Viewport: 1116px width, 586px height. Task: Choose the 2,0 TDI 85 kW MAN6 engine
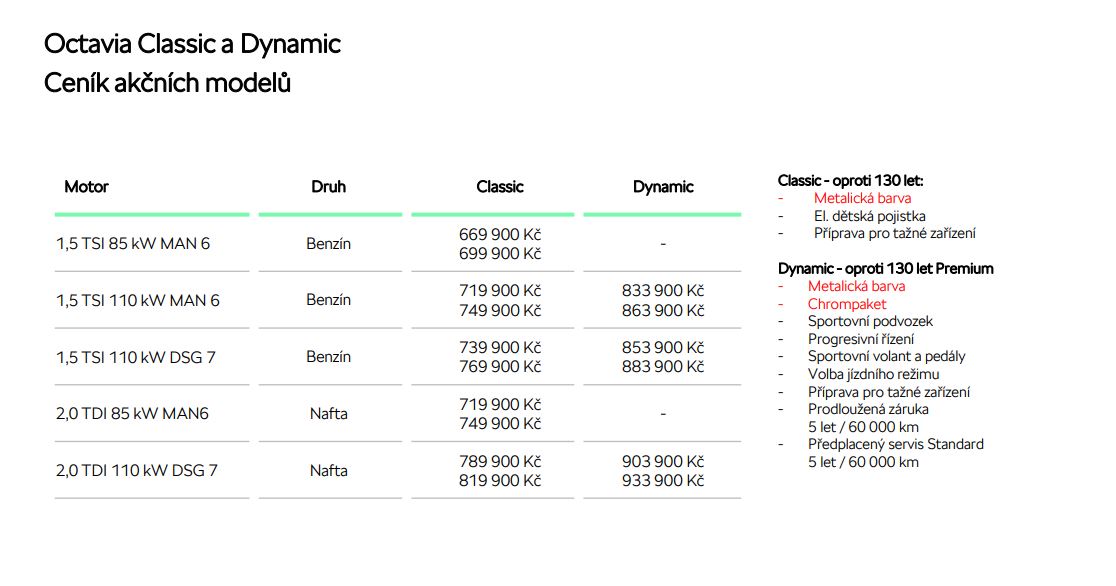click(132, 413)
